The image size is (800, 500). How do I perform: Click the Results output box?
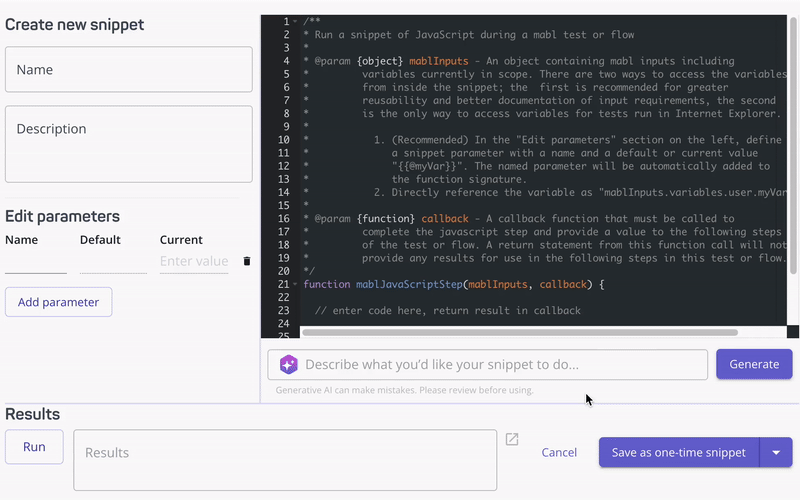coord(285,460)
